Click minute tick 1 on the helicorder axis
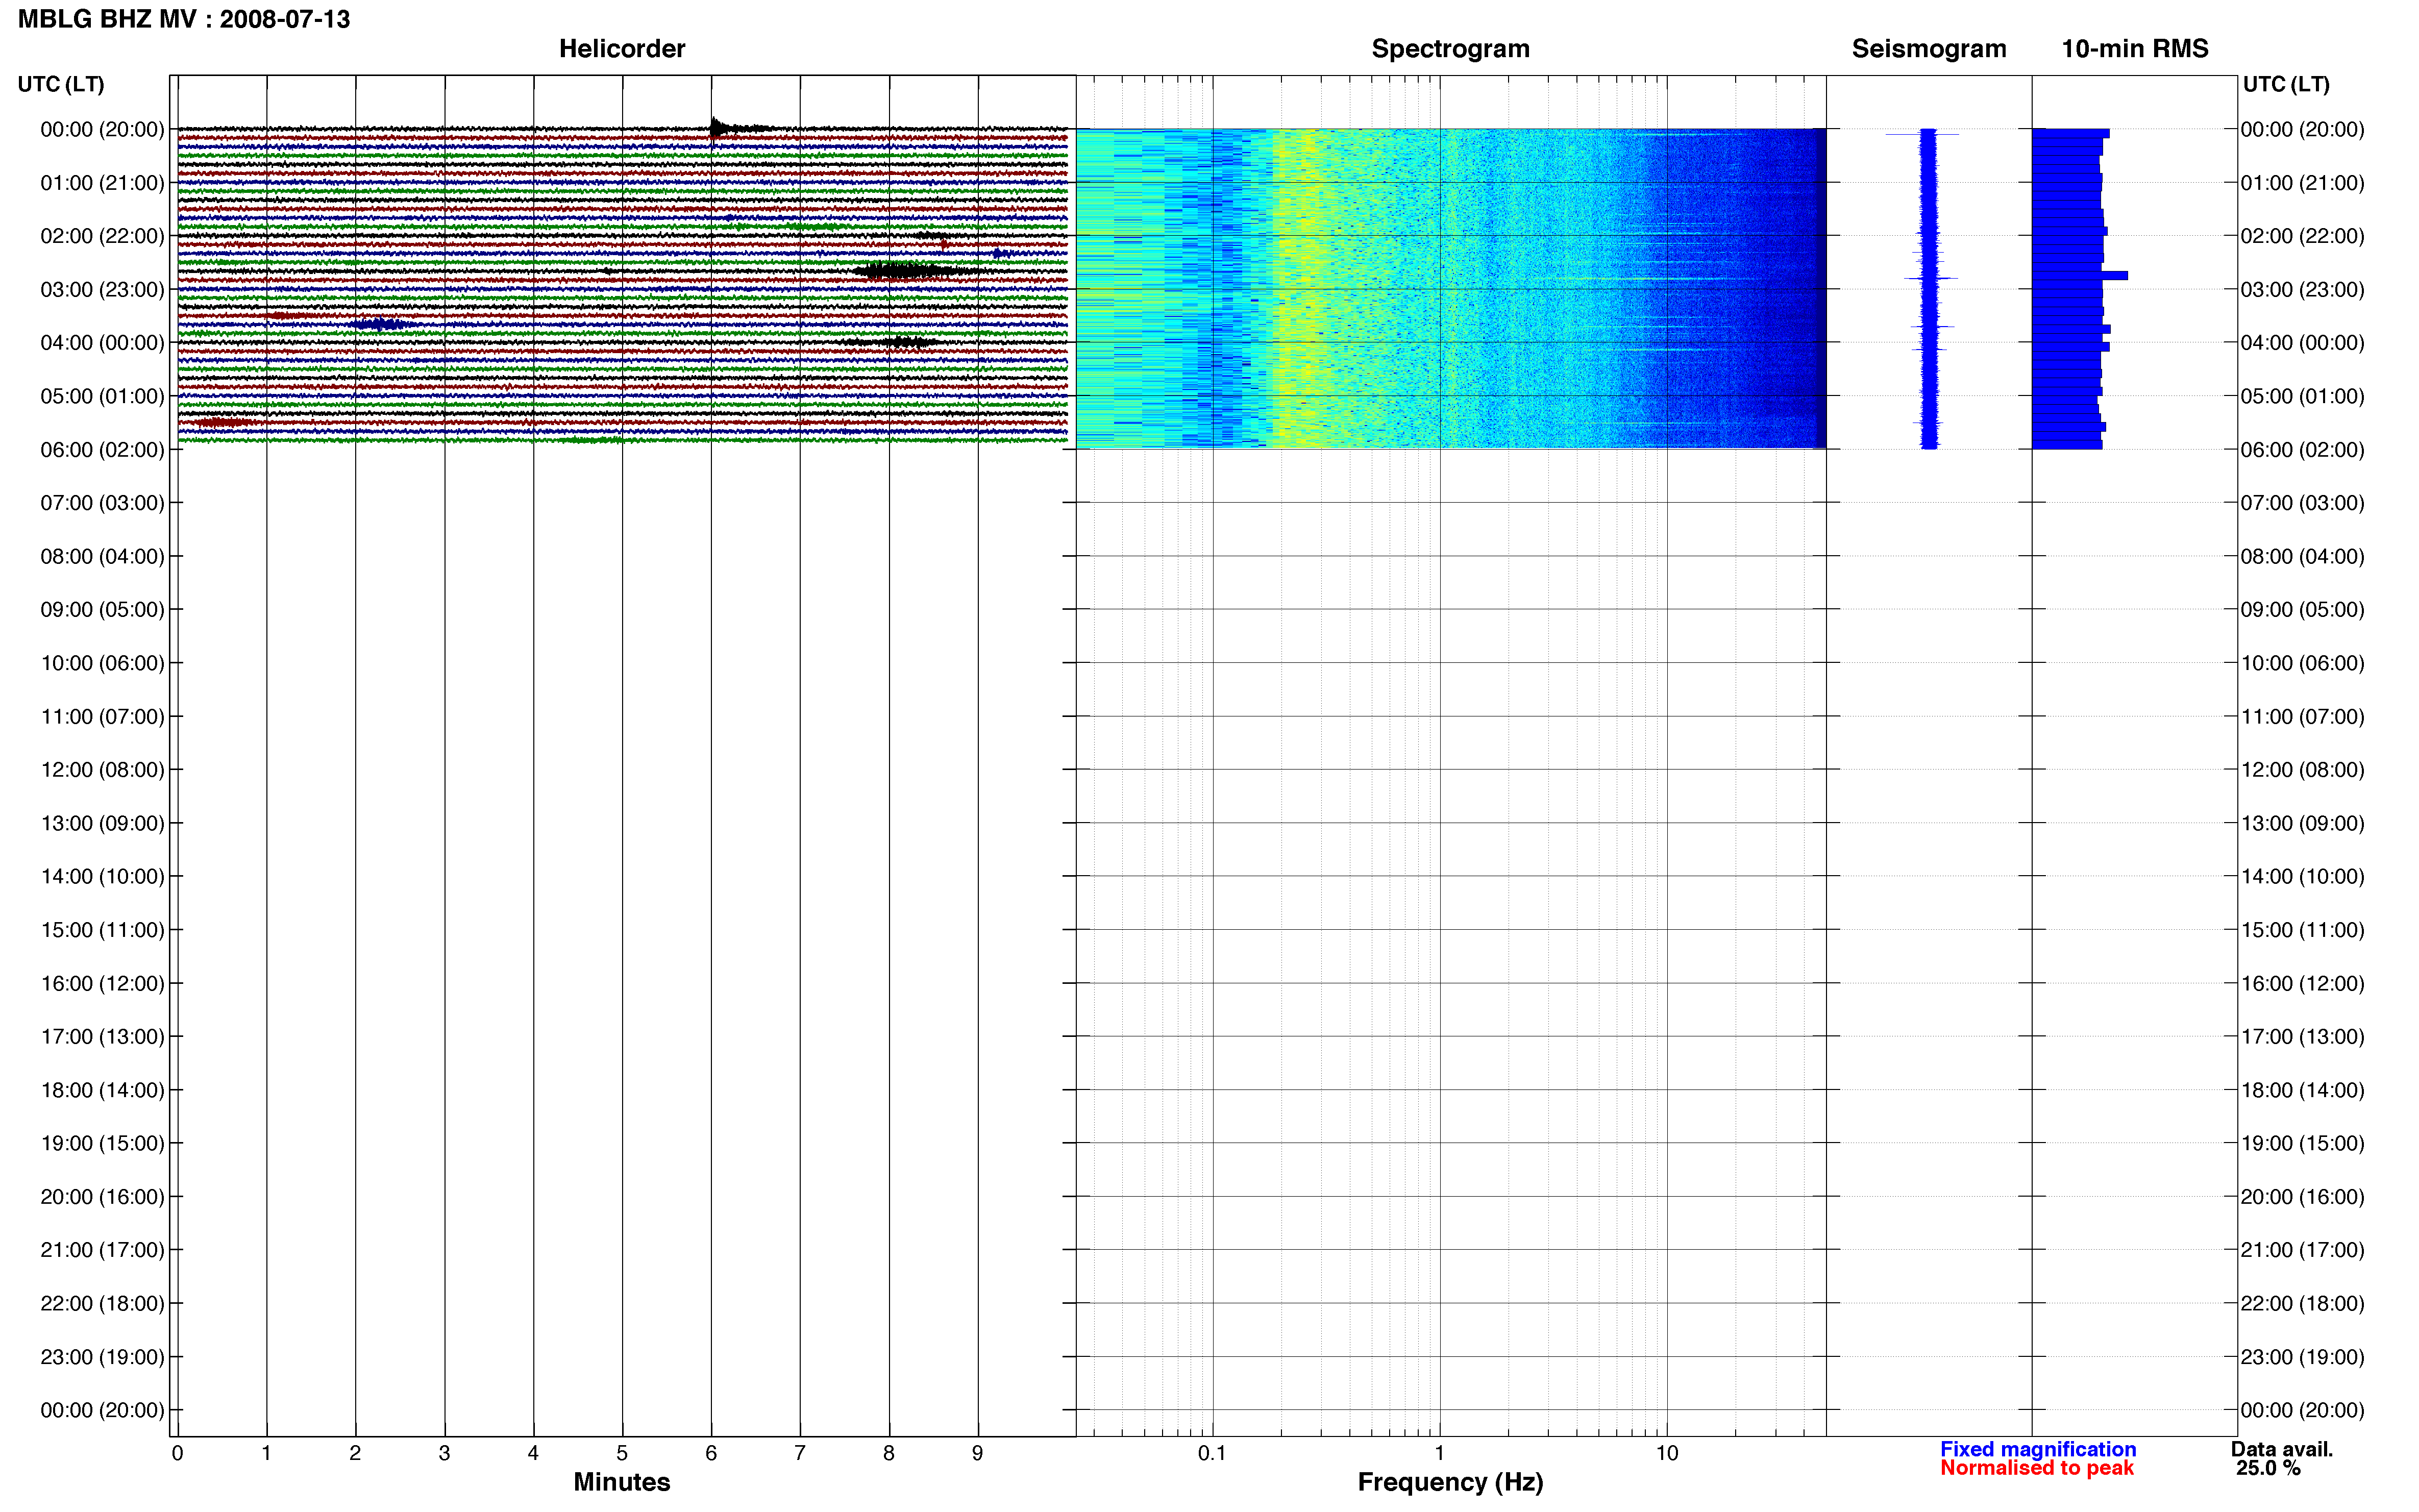This screenshot has height=1512, width=2419. pyautogui.click(x=266, y=1453)
